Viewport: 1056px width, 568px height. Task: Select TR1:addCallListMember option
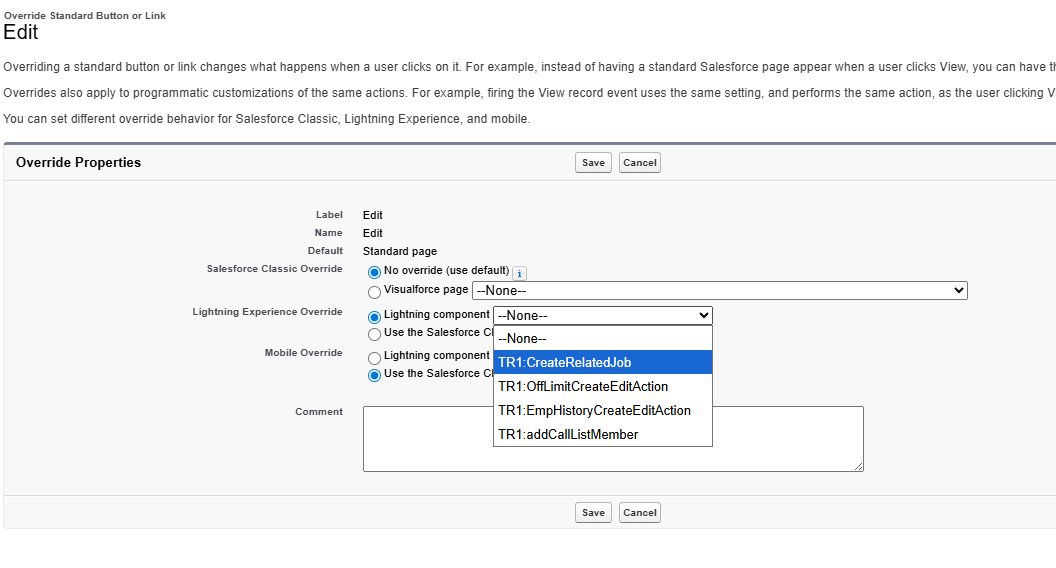pos(602,434)
